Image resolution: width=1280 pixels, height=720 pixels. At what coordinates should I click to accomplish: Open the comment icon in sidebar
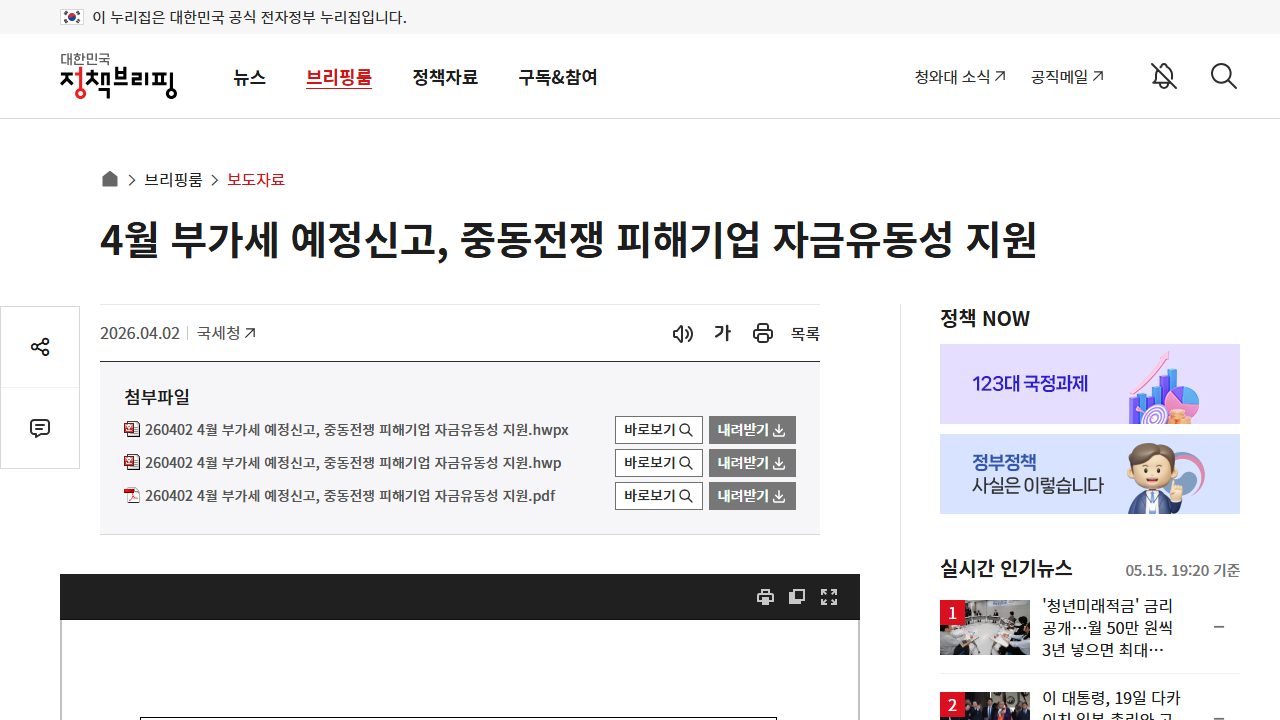[x=40, y=428]
